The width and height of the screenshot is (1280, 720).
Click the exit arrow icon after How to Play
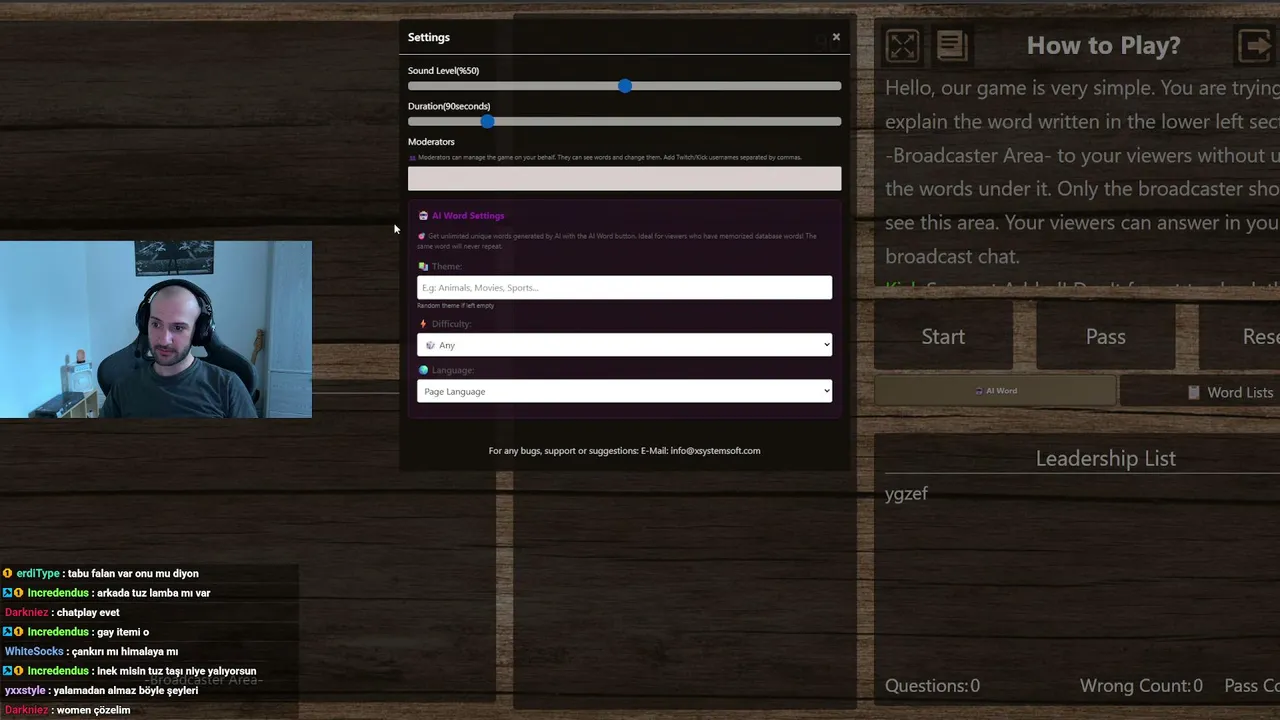click(x=1254, y=45)
